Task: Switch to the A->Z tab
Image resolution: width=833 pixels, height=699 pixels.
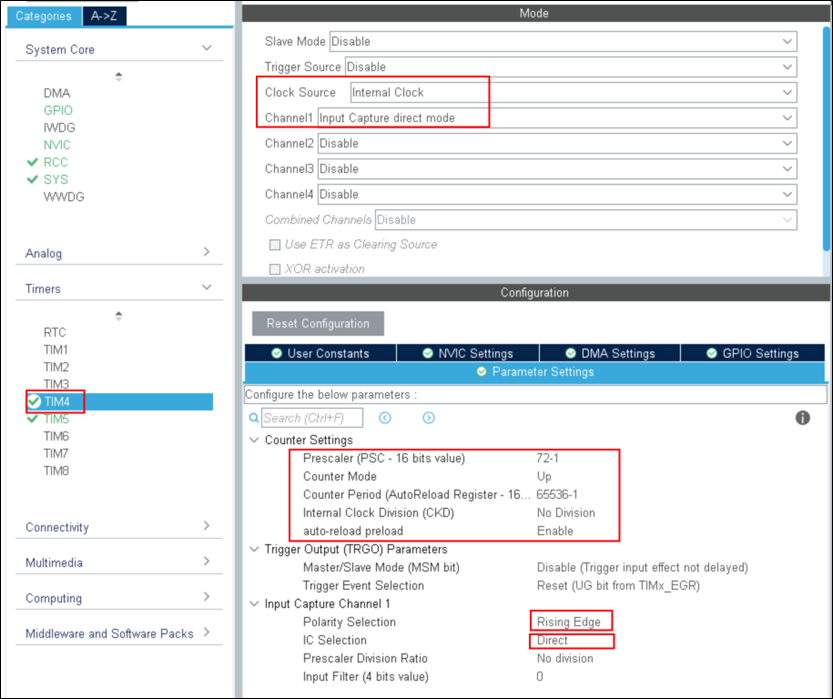Action: pyautogui.click(x=102, y=16)
